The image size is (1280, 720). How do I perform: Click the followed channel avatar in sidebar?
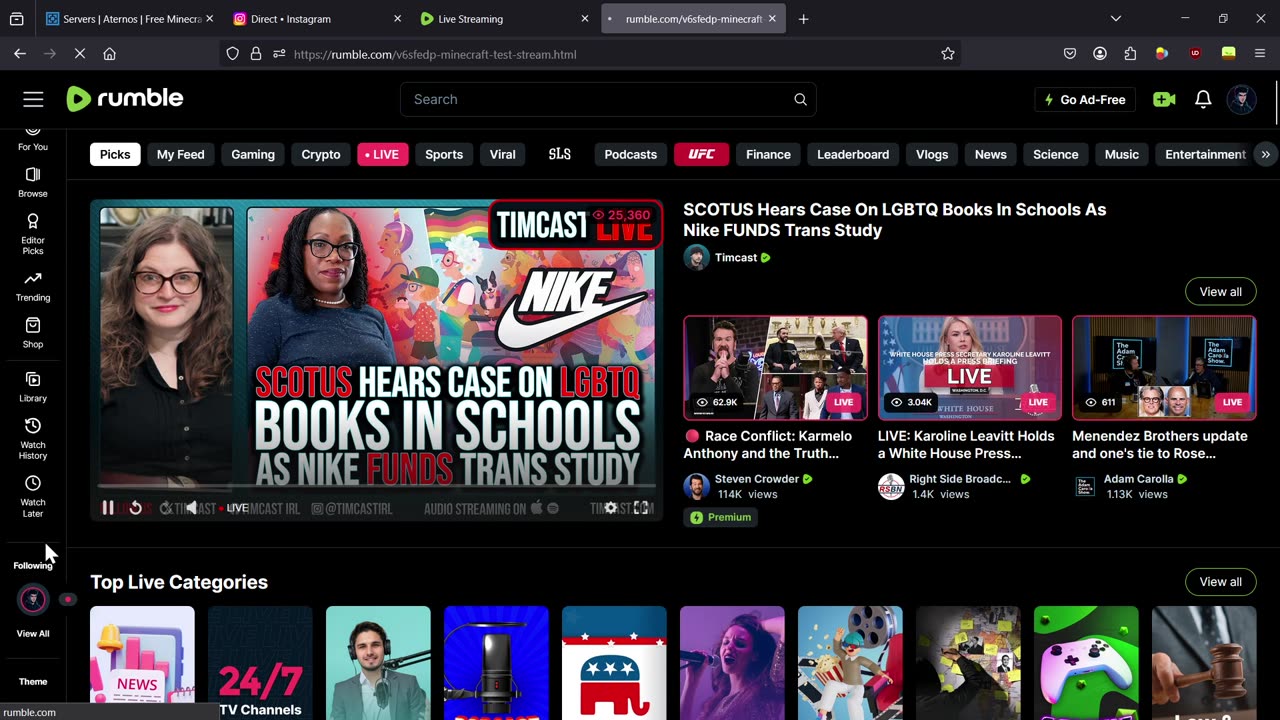pos(33,599)
